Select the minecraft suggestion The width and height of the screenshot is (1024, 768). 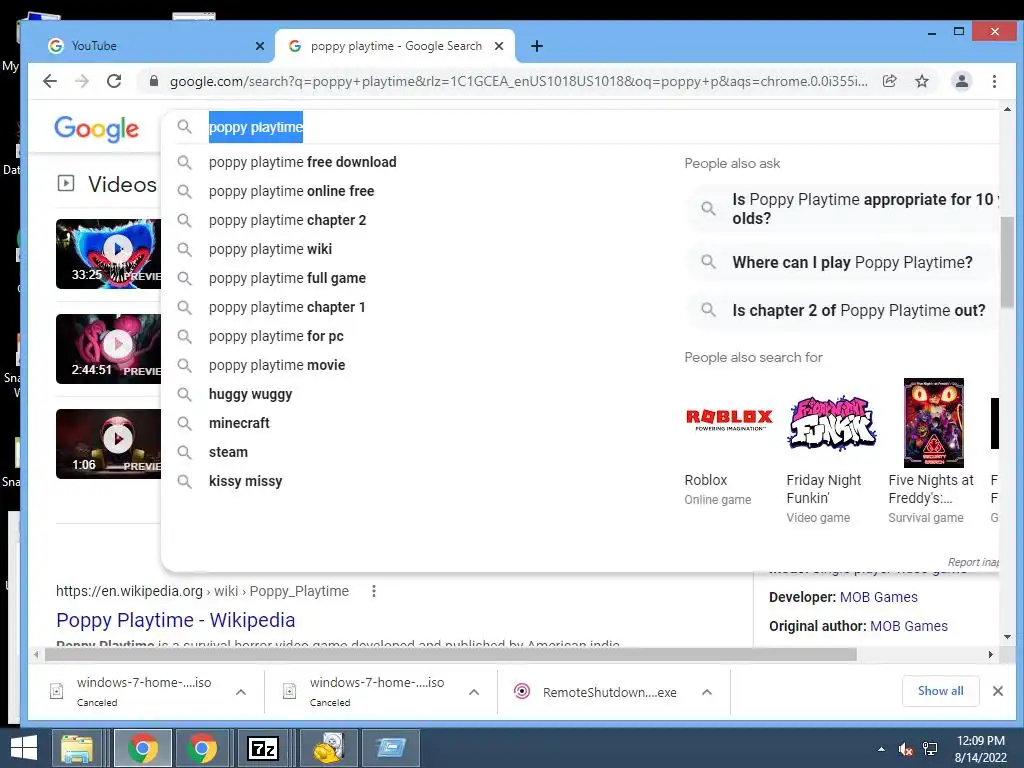coord(239,423)
